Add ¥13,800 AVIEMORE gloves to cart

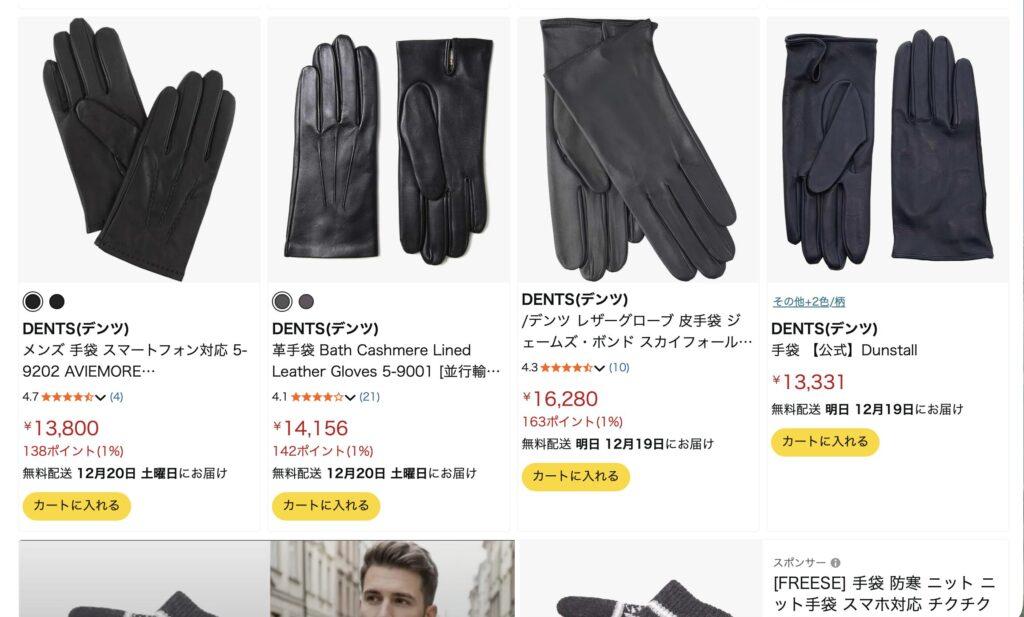coord(76,505)
